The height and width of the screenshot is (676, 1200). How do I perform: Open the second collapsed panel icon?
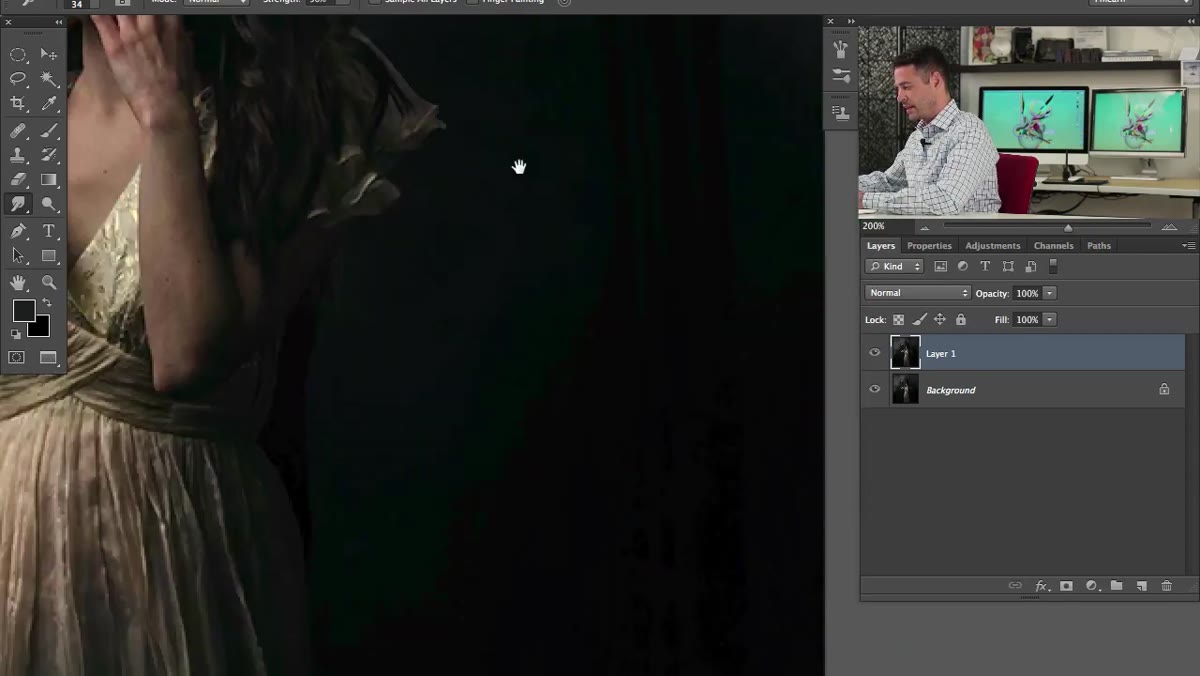[841, 77]
